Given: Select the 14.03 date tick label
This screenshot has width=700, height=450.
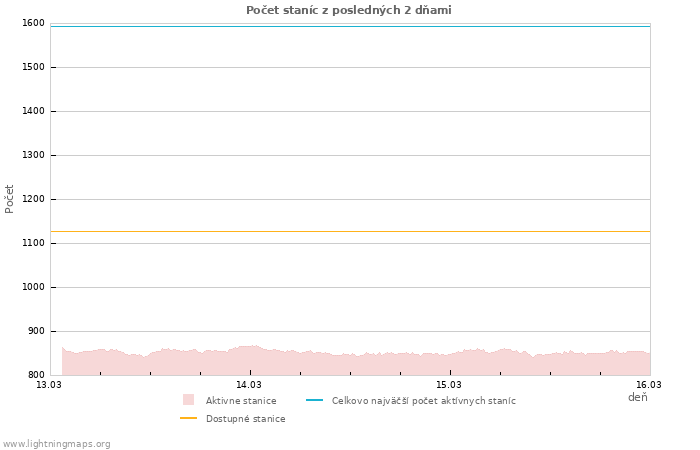Looking at the screenshot, I should [x=249, y=384].
